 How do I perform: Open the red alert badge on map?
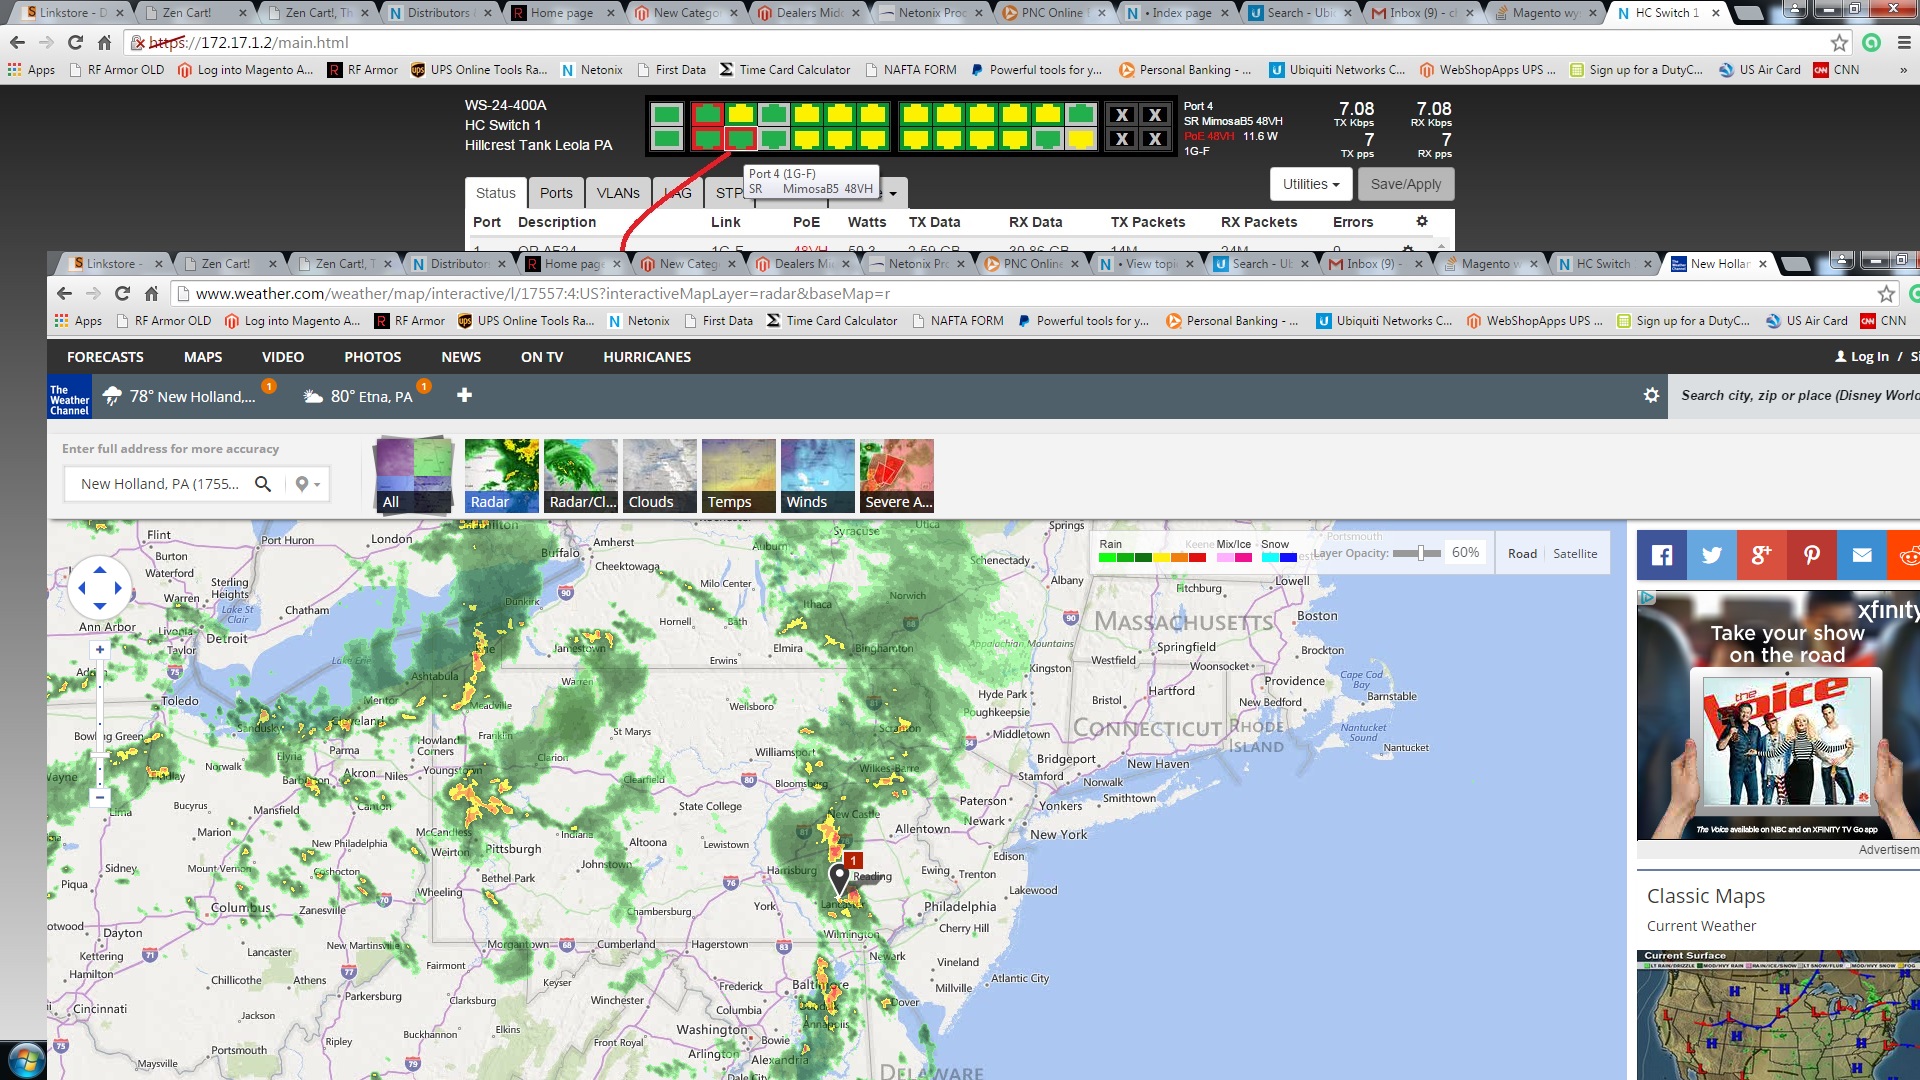click(x=853, y=860)
